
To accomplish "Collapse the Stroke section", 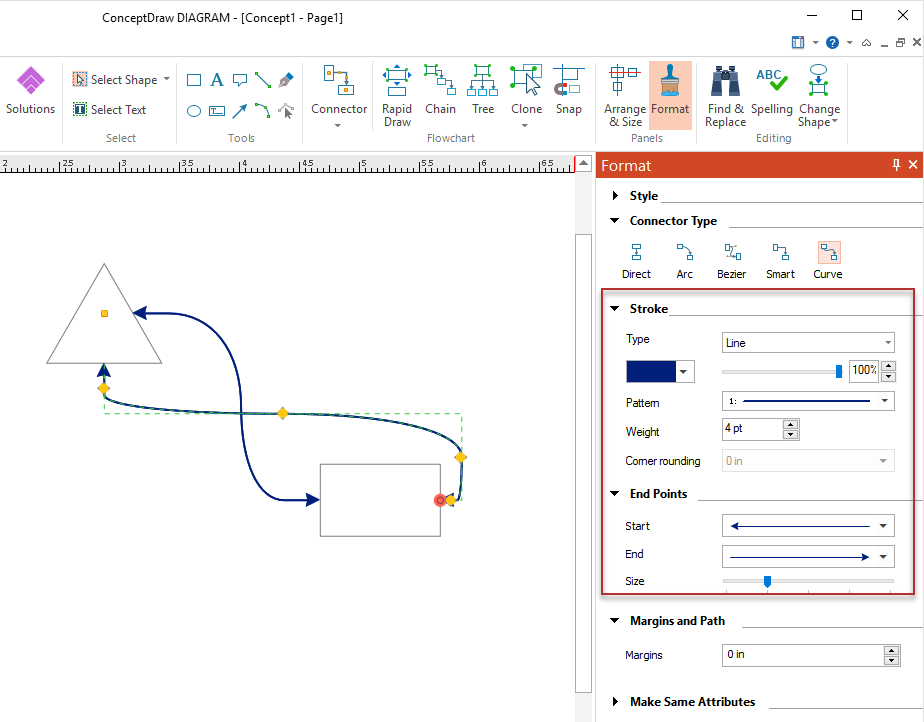I will [615, 309].
